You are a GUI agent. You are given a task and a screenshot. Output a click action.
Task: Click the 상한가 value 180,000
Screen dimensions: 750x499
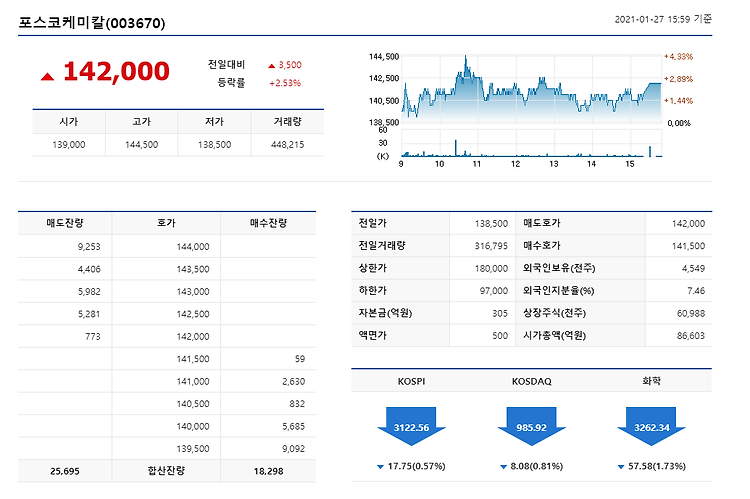point(491,268)
